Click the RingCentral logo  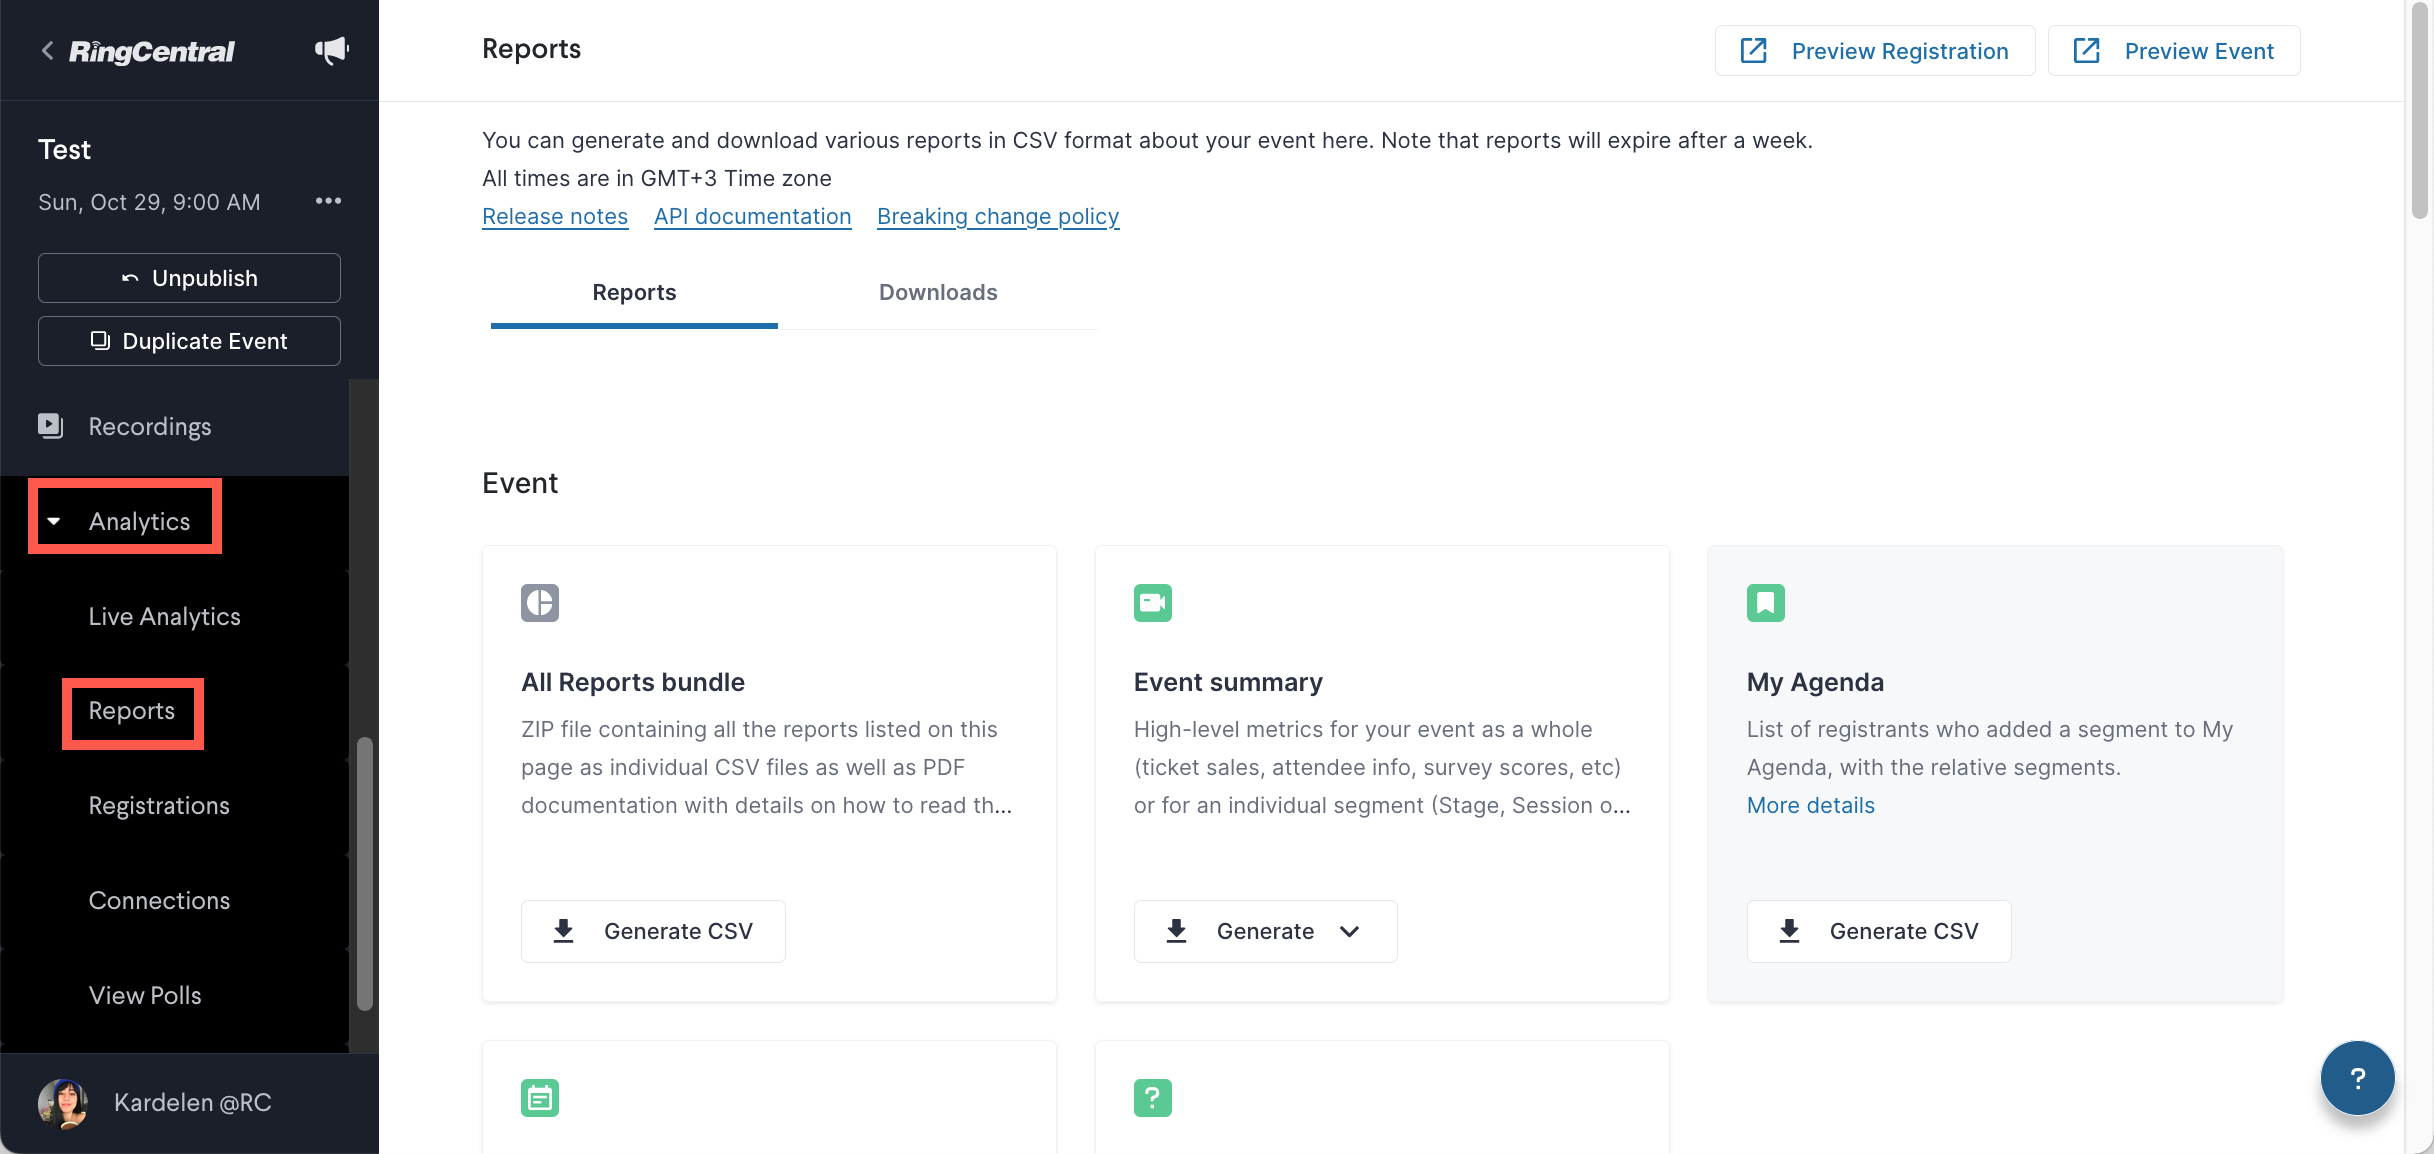coord(152,52)
